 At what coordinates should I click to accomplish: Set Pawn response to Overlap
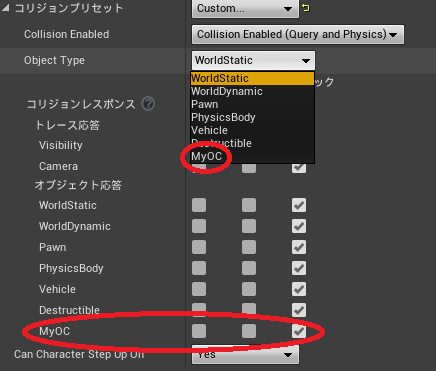click(249, 247)
